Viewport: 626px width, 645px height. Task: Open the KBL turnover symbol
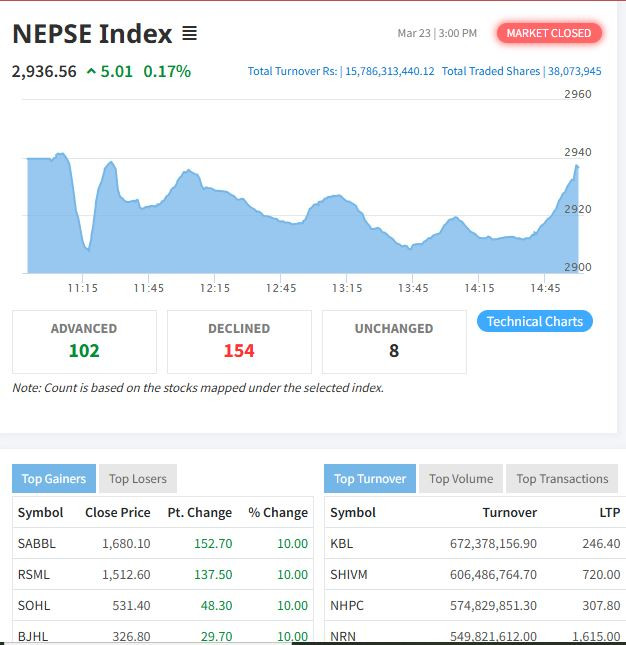point(341,544)
